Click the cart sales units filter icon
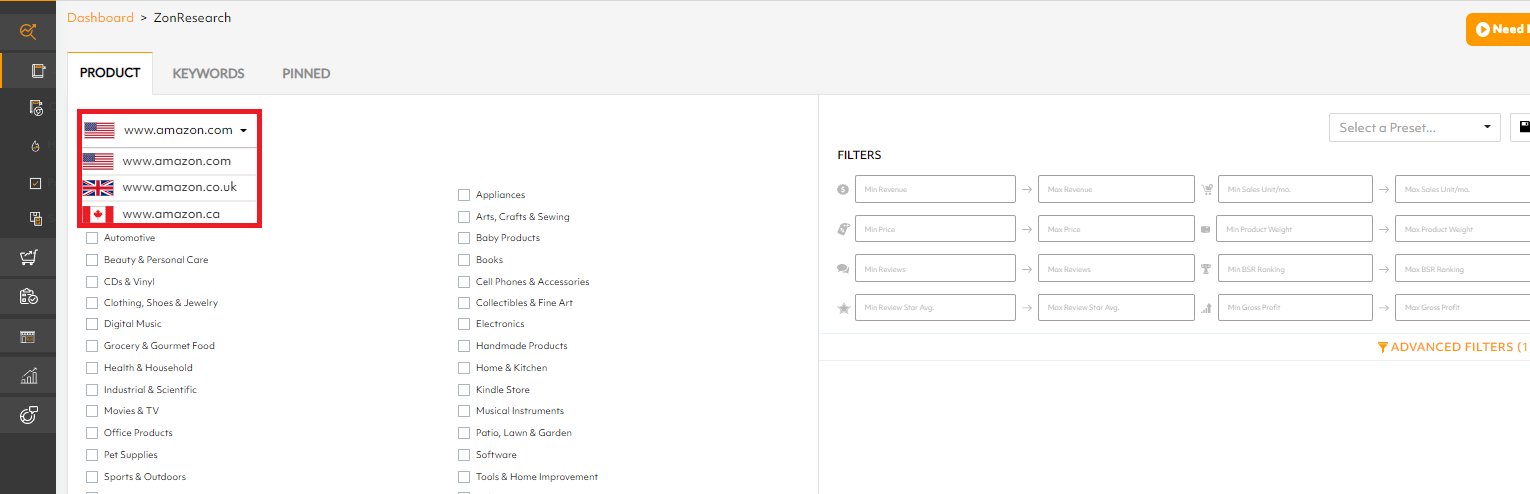The width and height of the screenshot is (1530, 494). coord(1207,189)
